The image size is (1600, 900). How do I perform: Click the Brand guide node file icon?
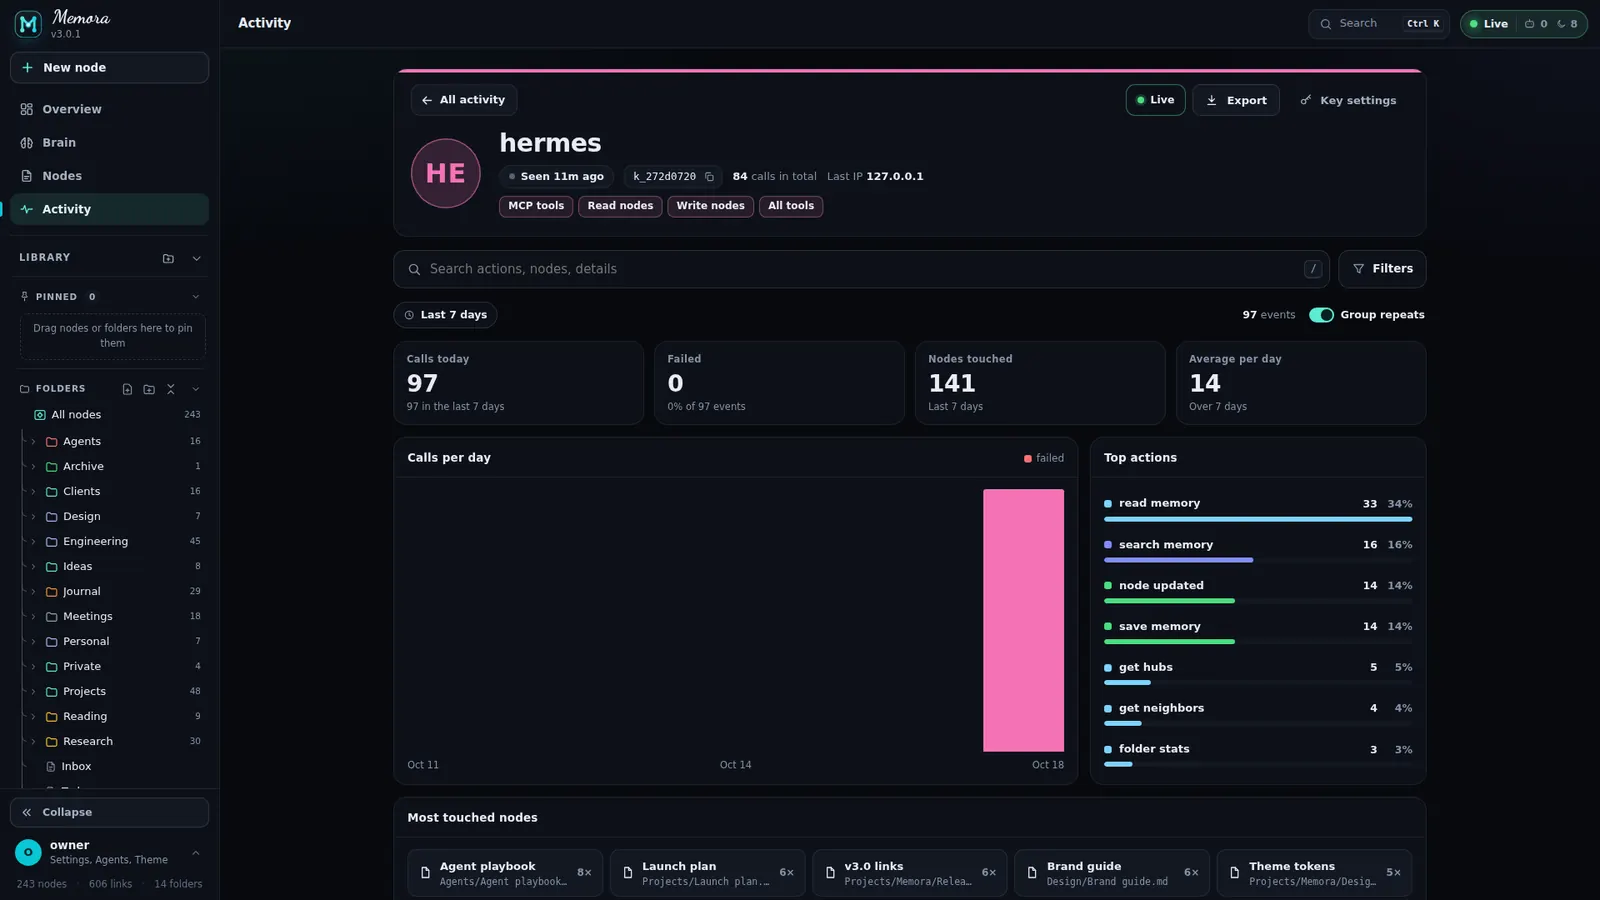(1032, 873)
